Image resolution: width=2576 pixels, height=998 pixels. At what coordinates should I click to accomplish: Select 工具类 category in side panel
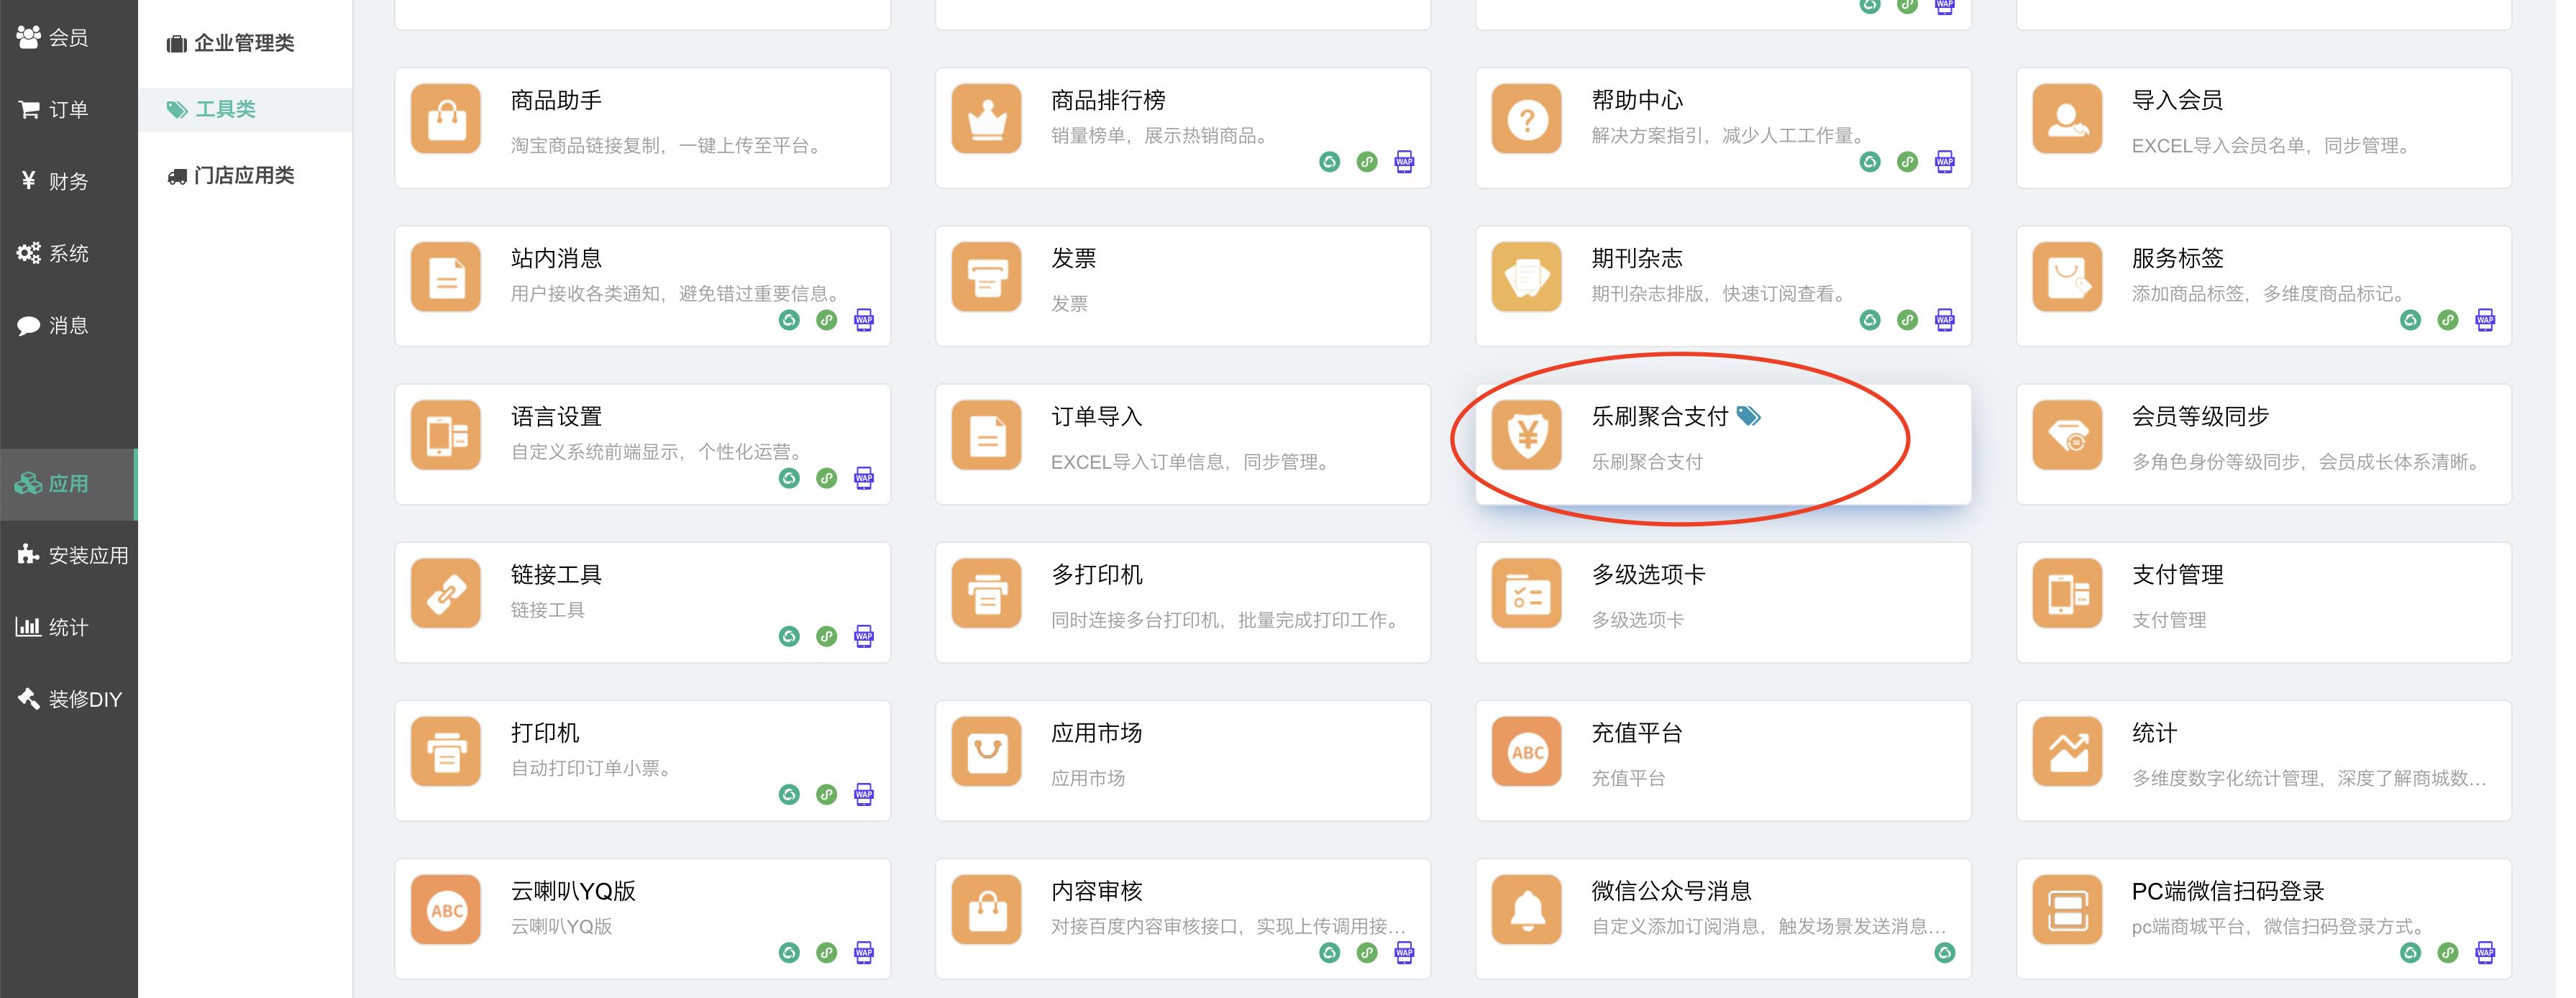(225, 109)
